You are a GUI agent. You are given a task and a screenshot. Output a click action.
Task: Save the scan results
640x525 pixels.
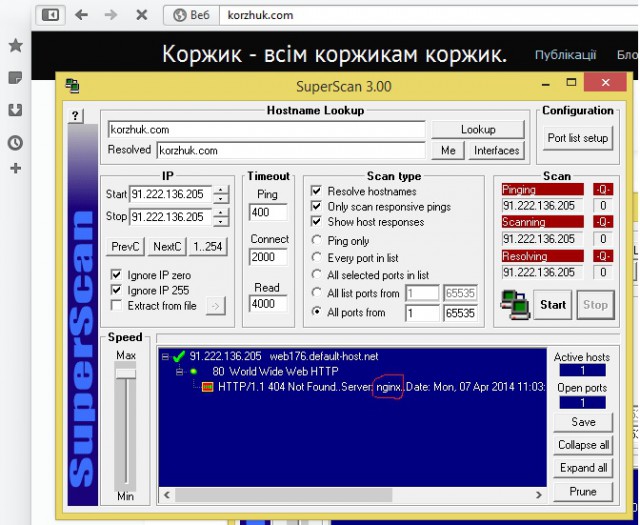[583, 422]
